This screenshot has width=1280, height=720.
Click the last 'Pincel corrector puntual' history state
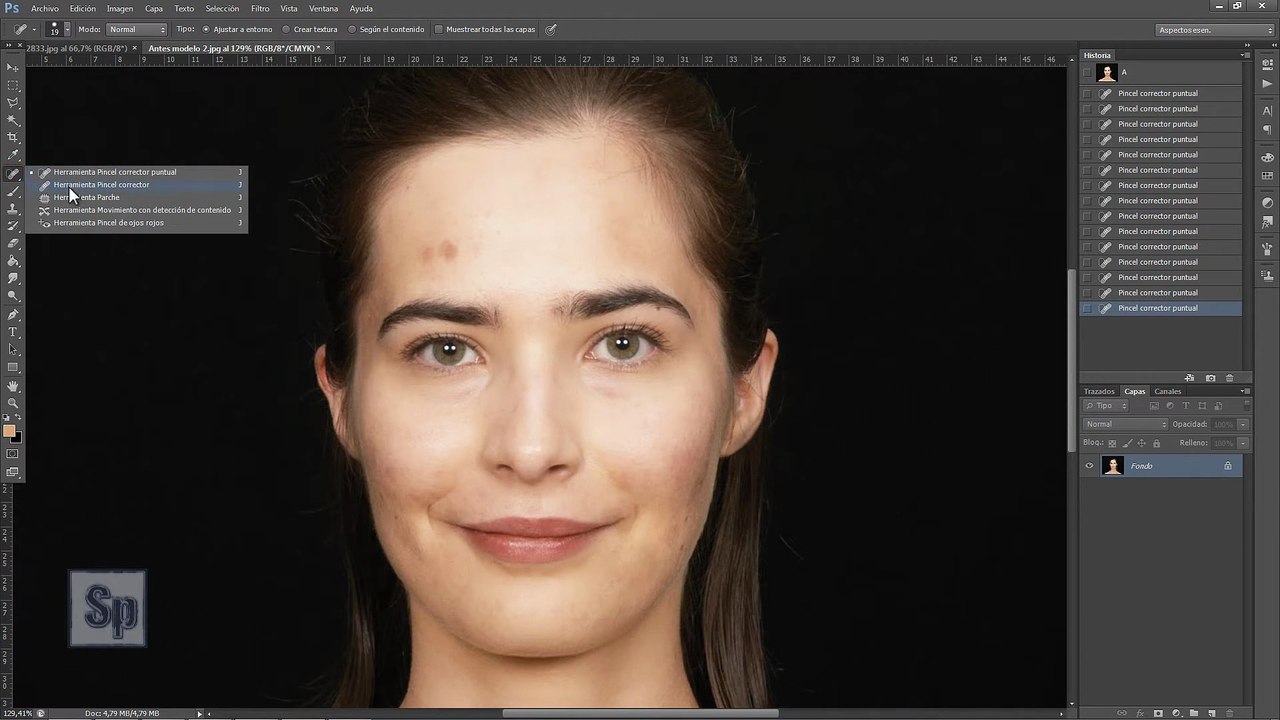coord(1157,308)
